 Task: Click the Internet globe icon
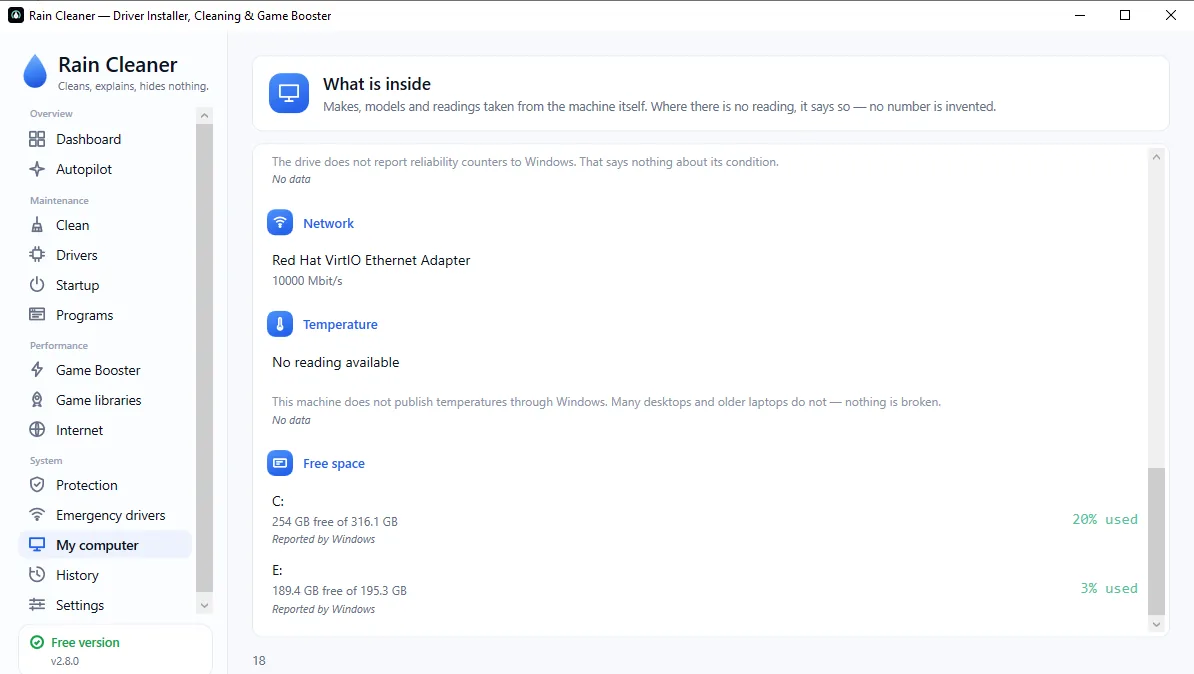tap(37, 430)
